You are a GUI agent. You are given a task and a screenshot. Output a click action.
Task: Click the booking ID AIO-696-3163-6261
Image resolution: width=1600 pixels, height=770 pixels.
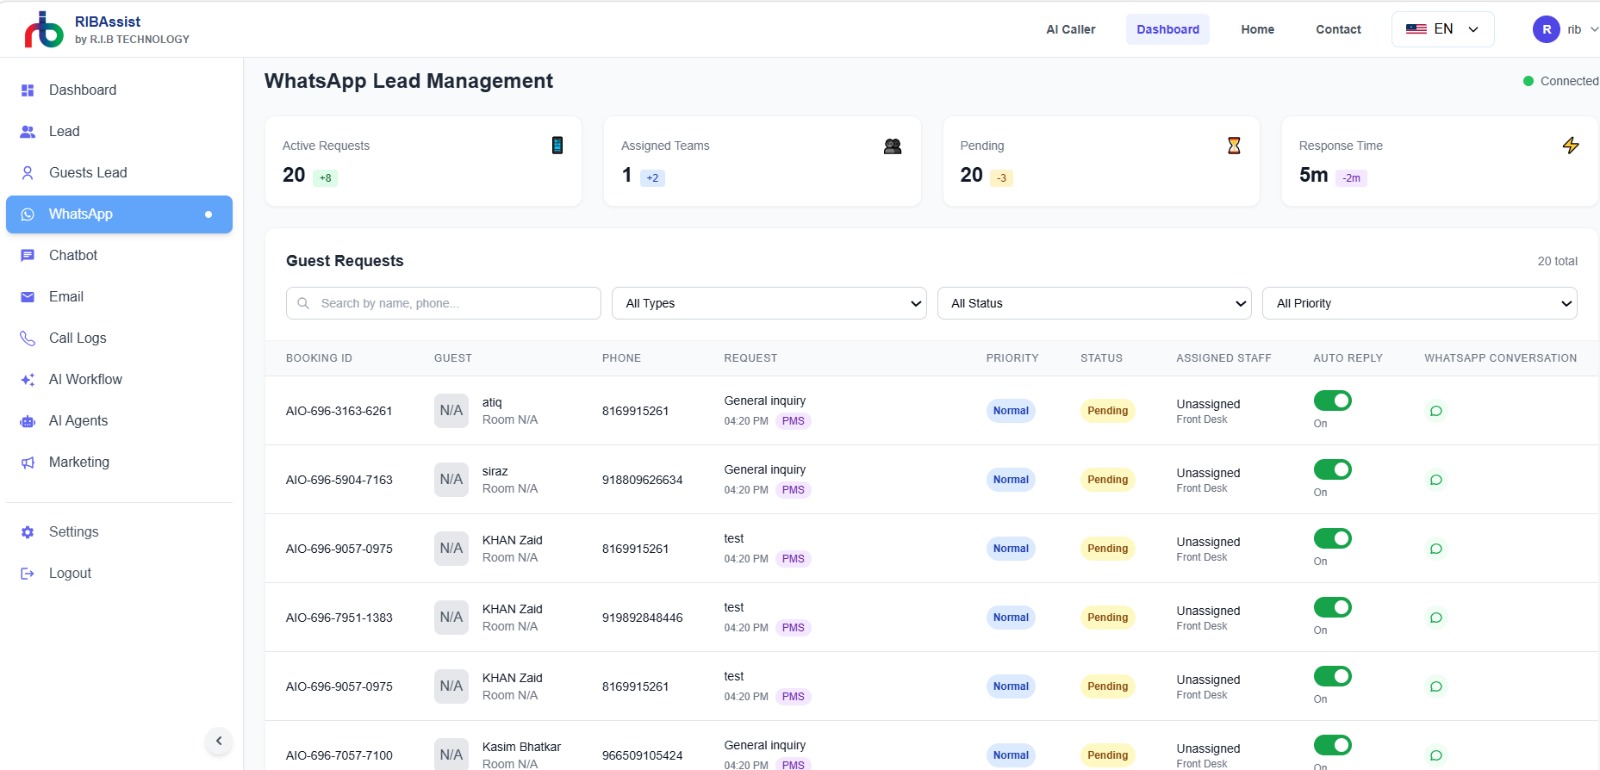(339, 411)
